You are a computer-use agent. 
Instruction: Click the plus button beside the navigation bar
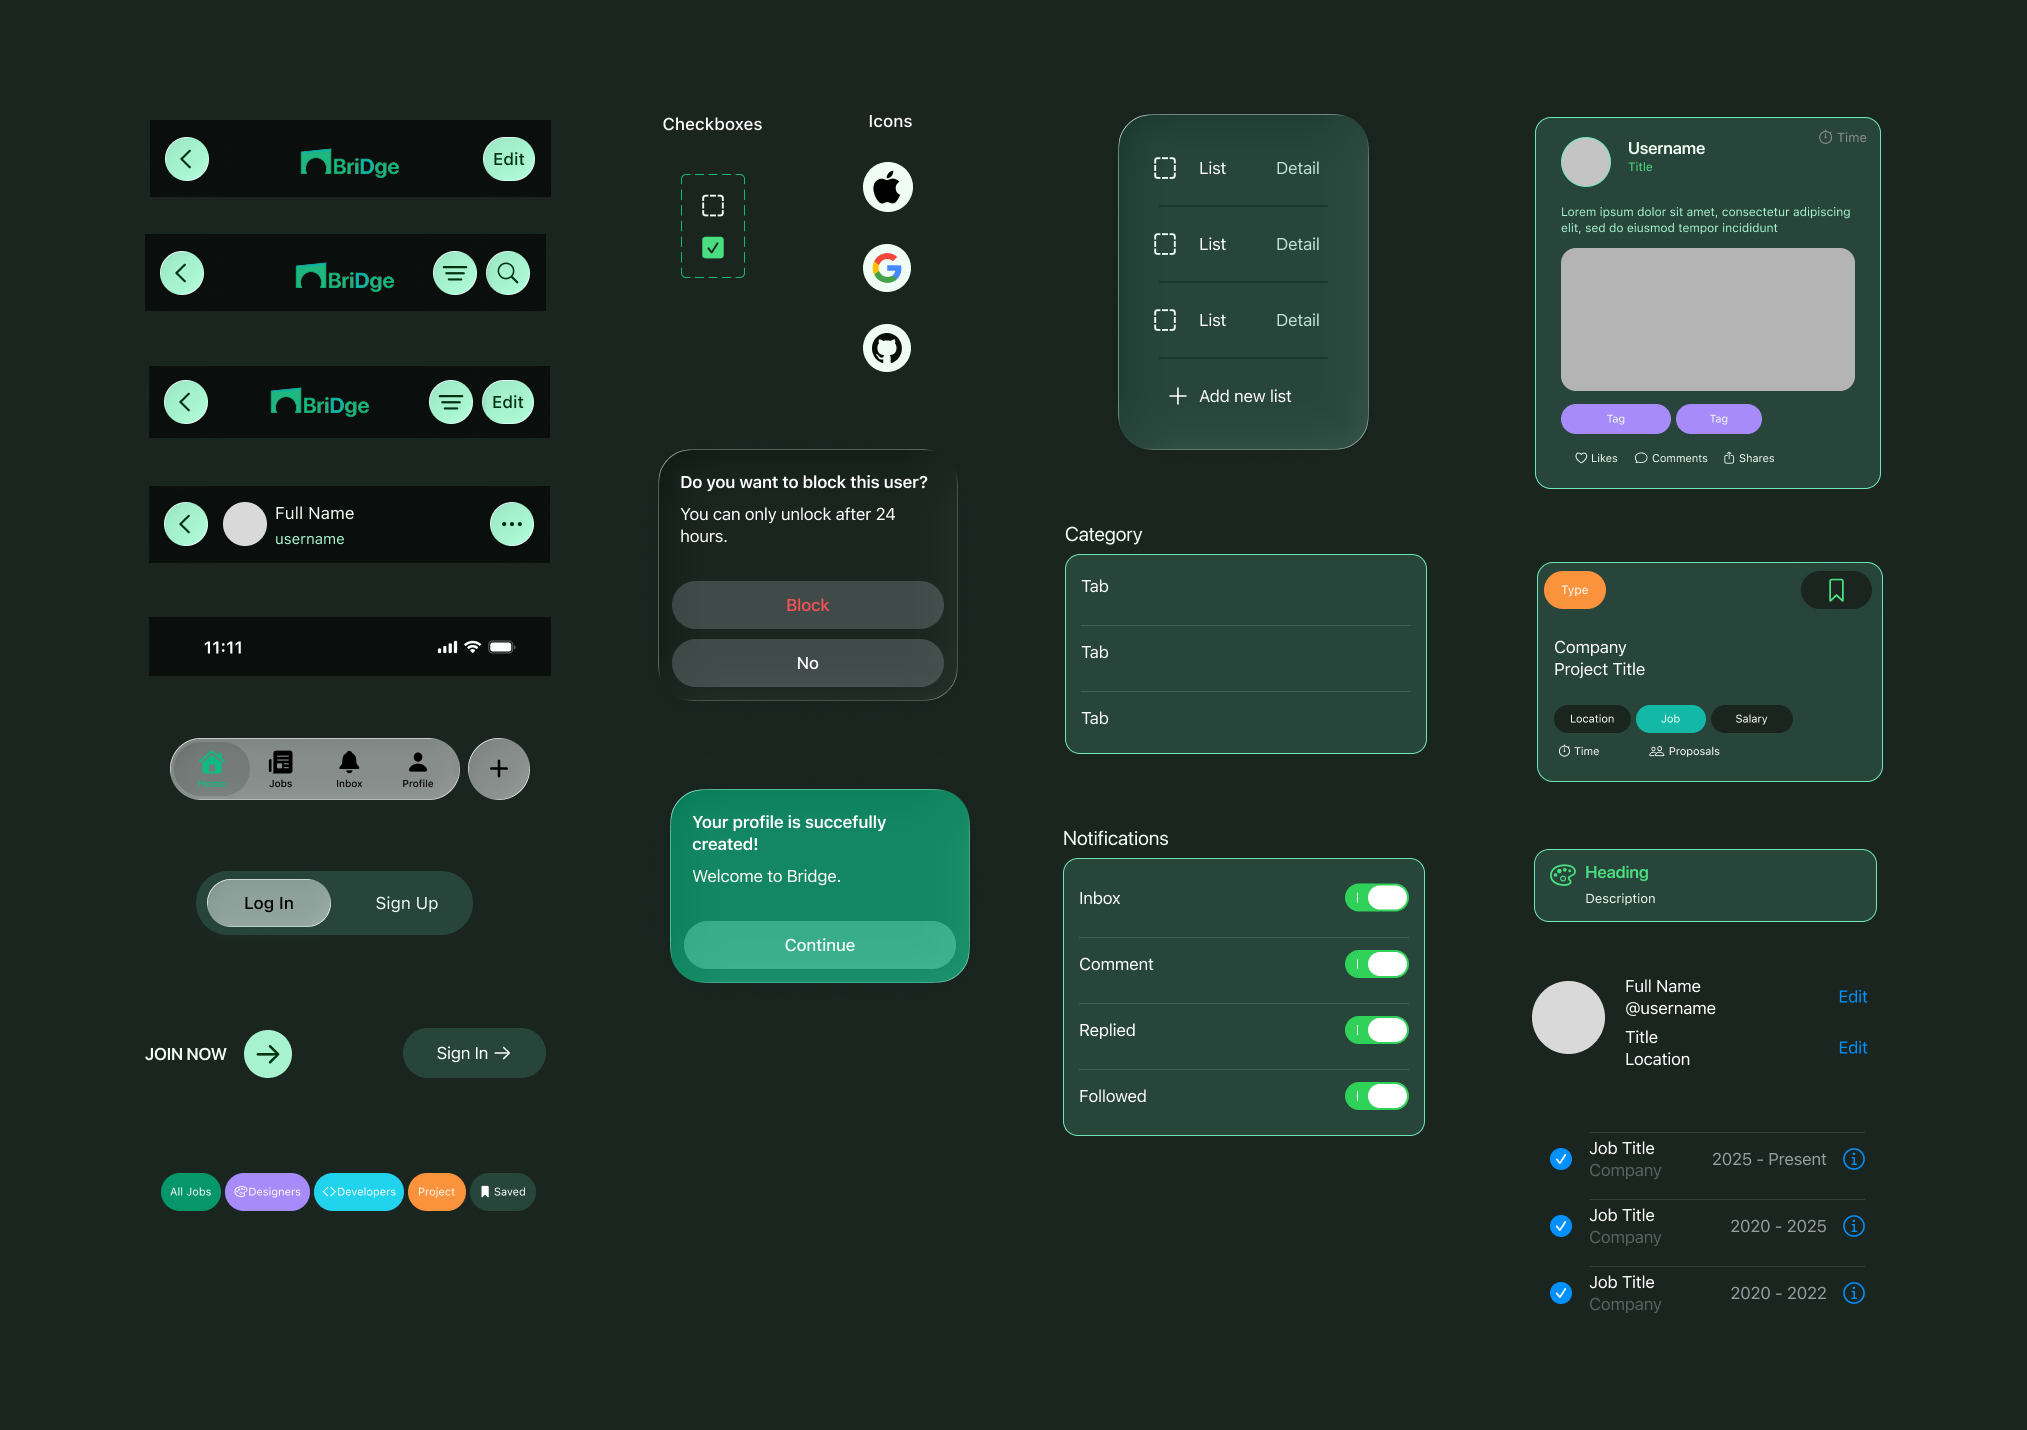point(498,768)
